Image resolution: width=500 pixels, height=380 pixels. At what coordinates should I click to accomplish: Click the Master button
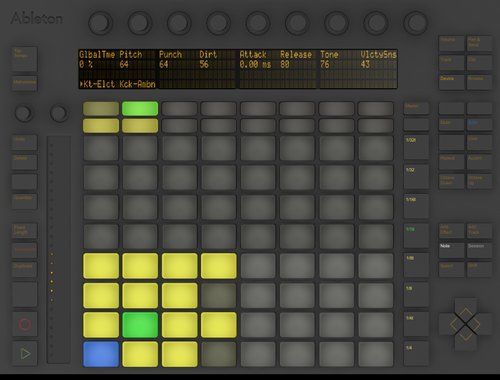pyautogui.click(x=416, y=109)
